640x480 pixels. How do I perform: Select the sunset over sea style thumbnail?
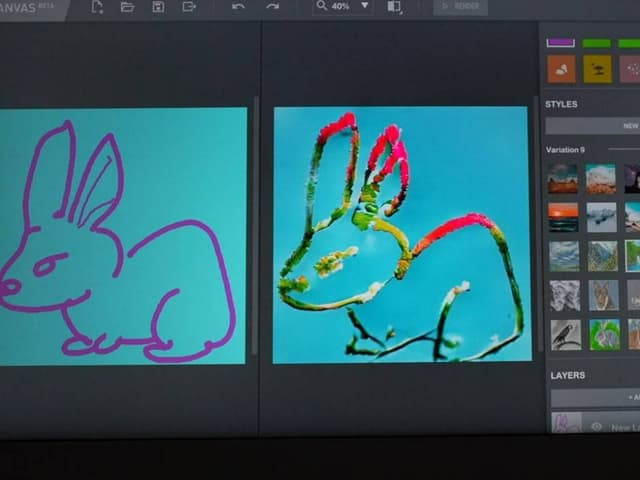[x=563, y=217]
